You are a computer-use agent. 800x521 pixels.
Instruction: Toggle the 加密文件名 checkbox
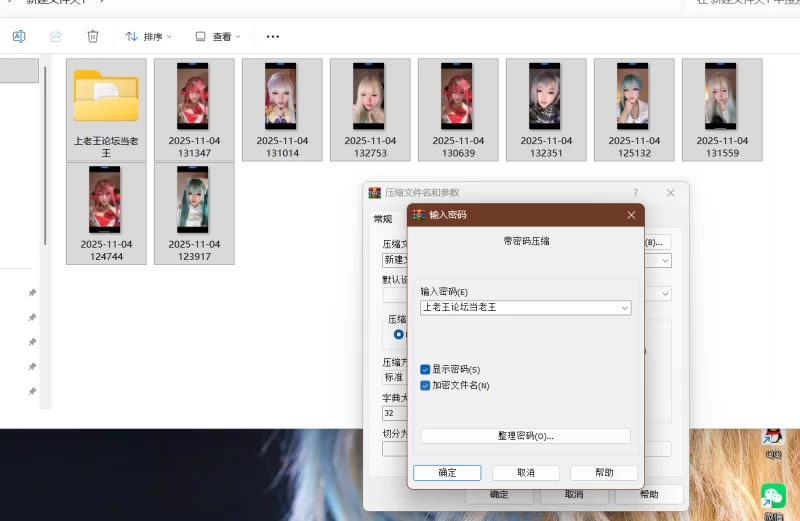(425, 385)
